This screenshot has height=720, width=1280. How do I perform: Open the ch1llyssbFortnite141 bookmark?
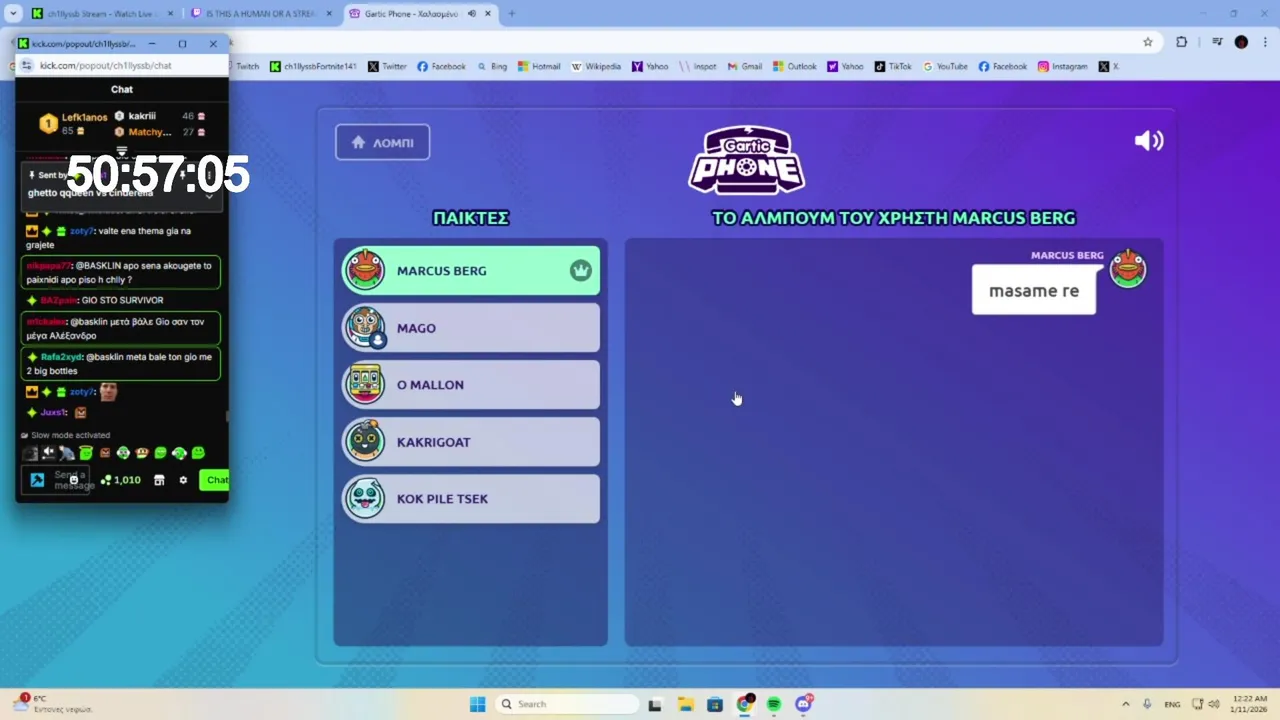click(313, 66)
